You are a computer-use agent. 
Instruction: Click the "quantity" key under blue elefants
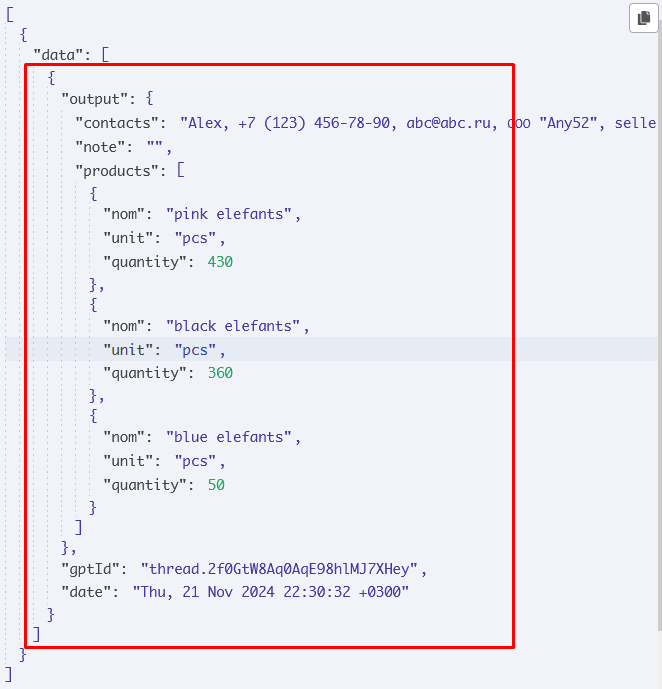click(145, 485)
